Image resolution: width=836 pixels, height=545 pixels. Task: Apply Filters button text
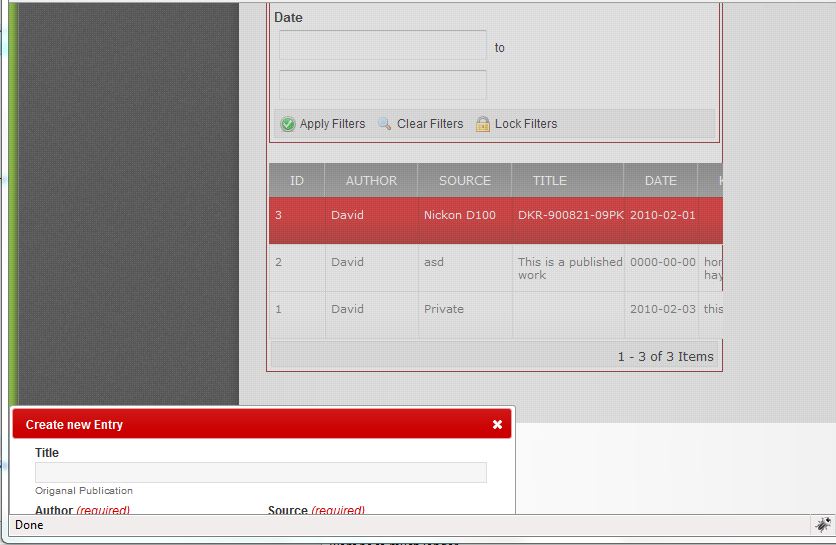[332, 124]
